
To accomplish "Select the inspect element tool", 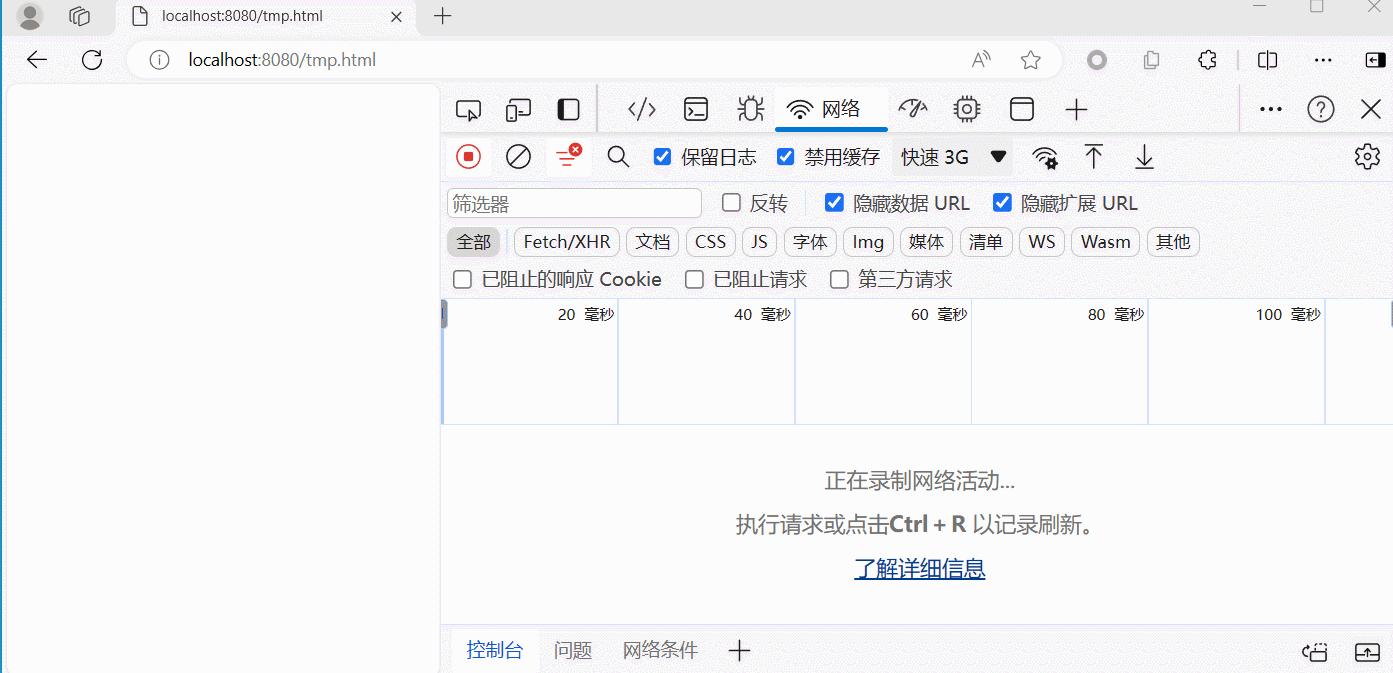I will [x=468, y=109].
